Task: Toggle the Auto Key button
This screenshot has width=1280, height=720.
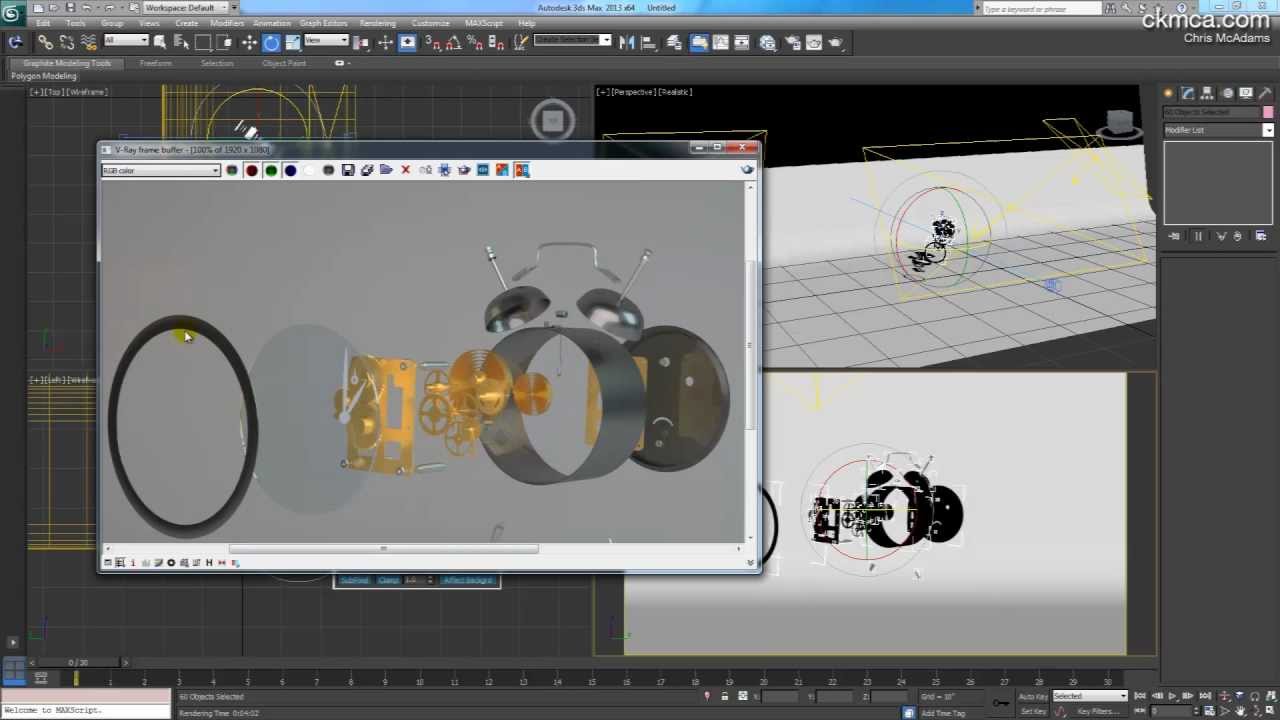Action: coord(1032,696)
